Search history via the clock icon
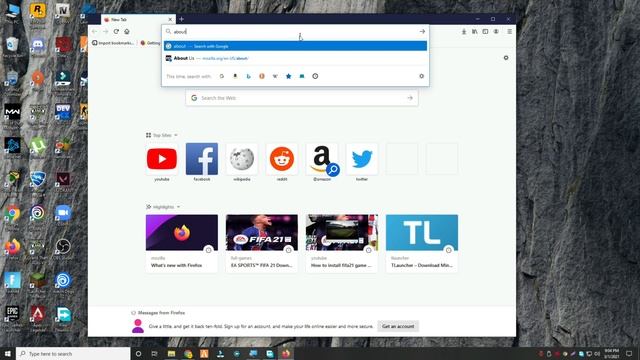Screen dimensions: 640x360 (315, 76)
